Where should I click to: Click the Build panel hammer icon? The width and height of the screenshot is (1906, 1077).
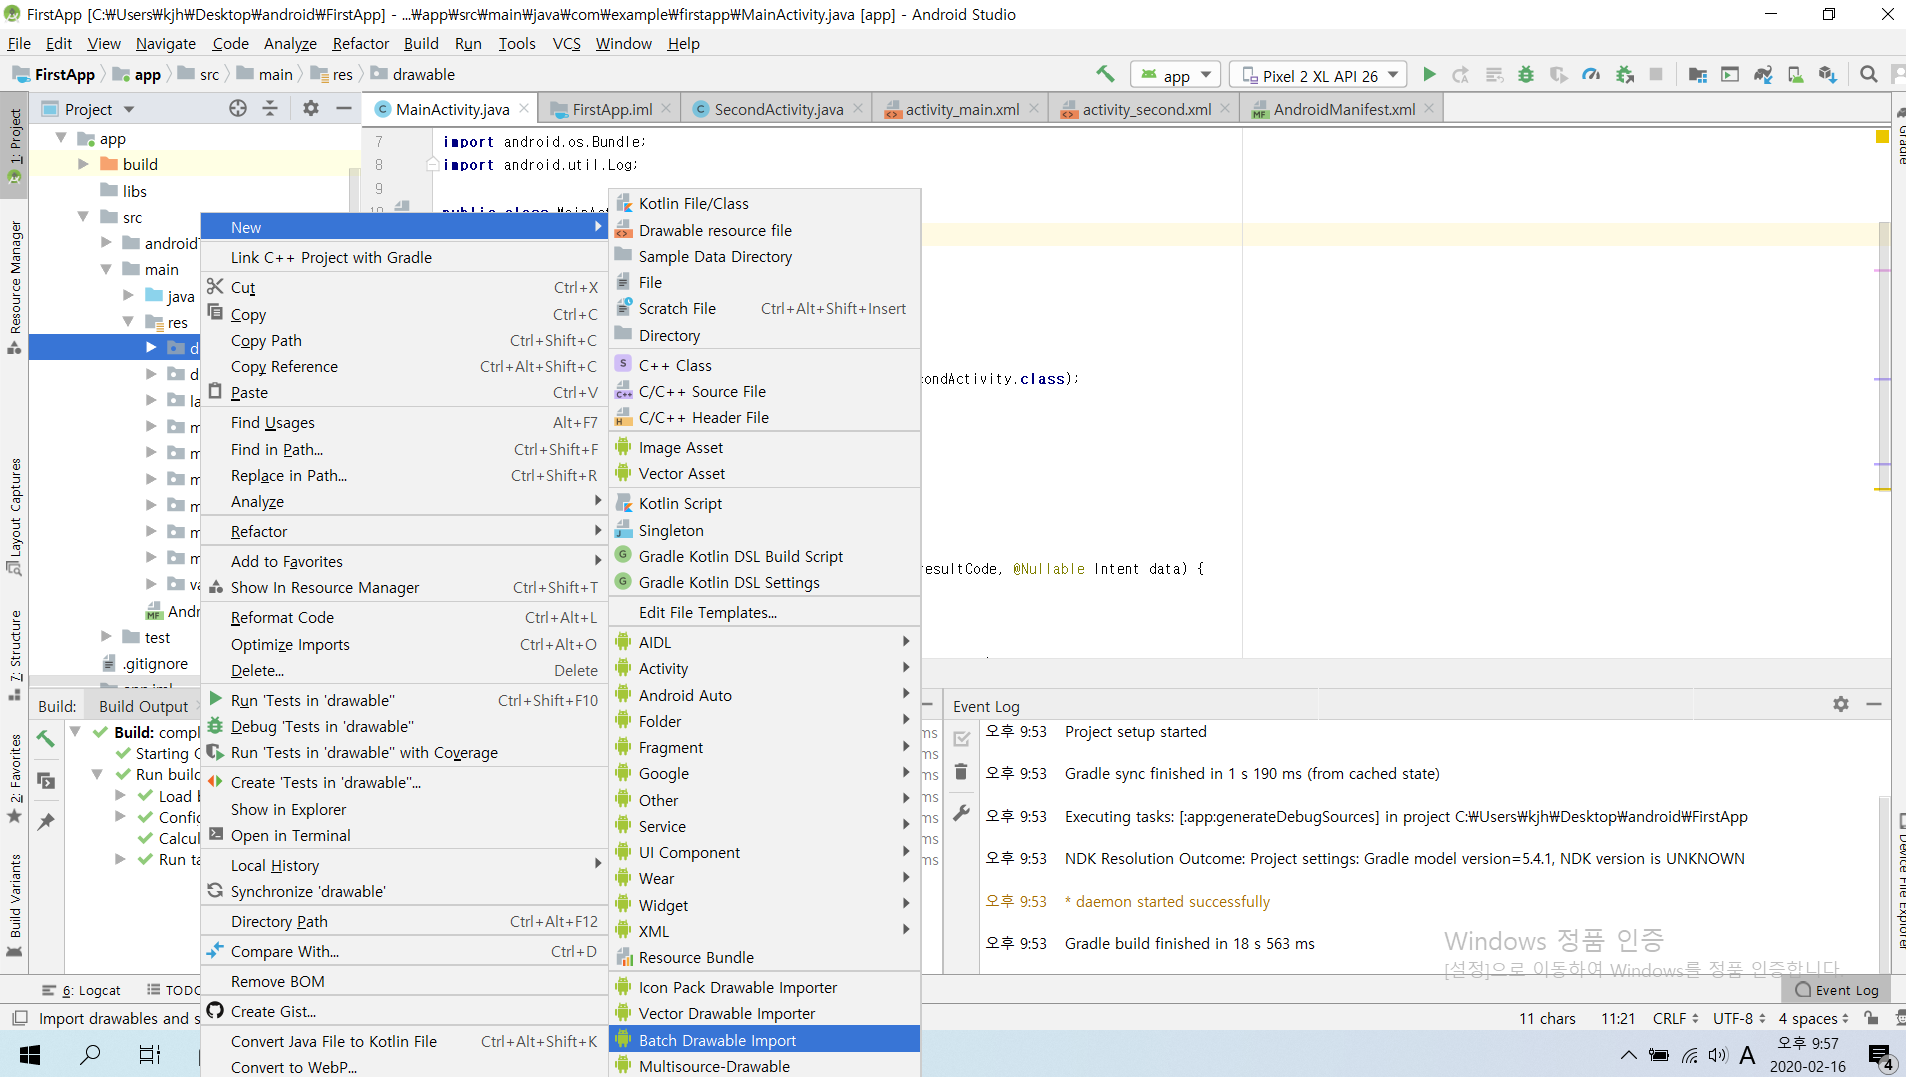point(46,739)
